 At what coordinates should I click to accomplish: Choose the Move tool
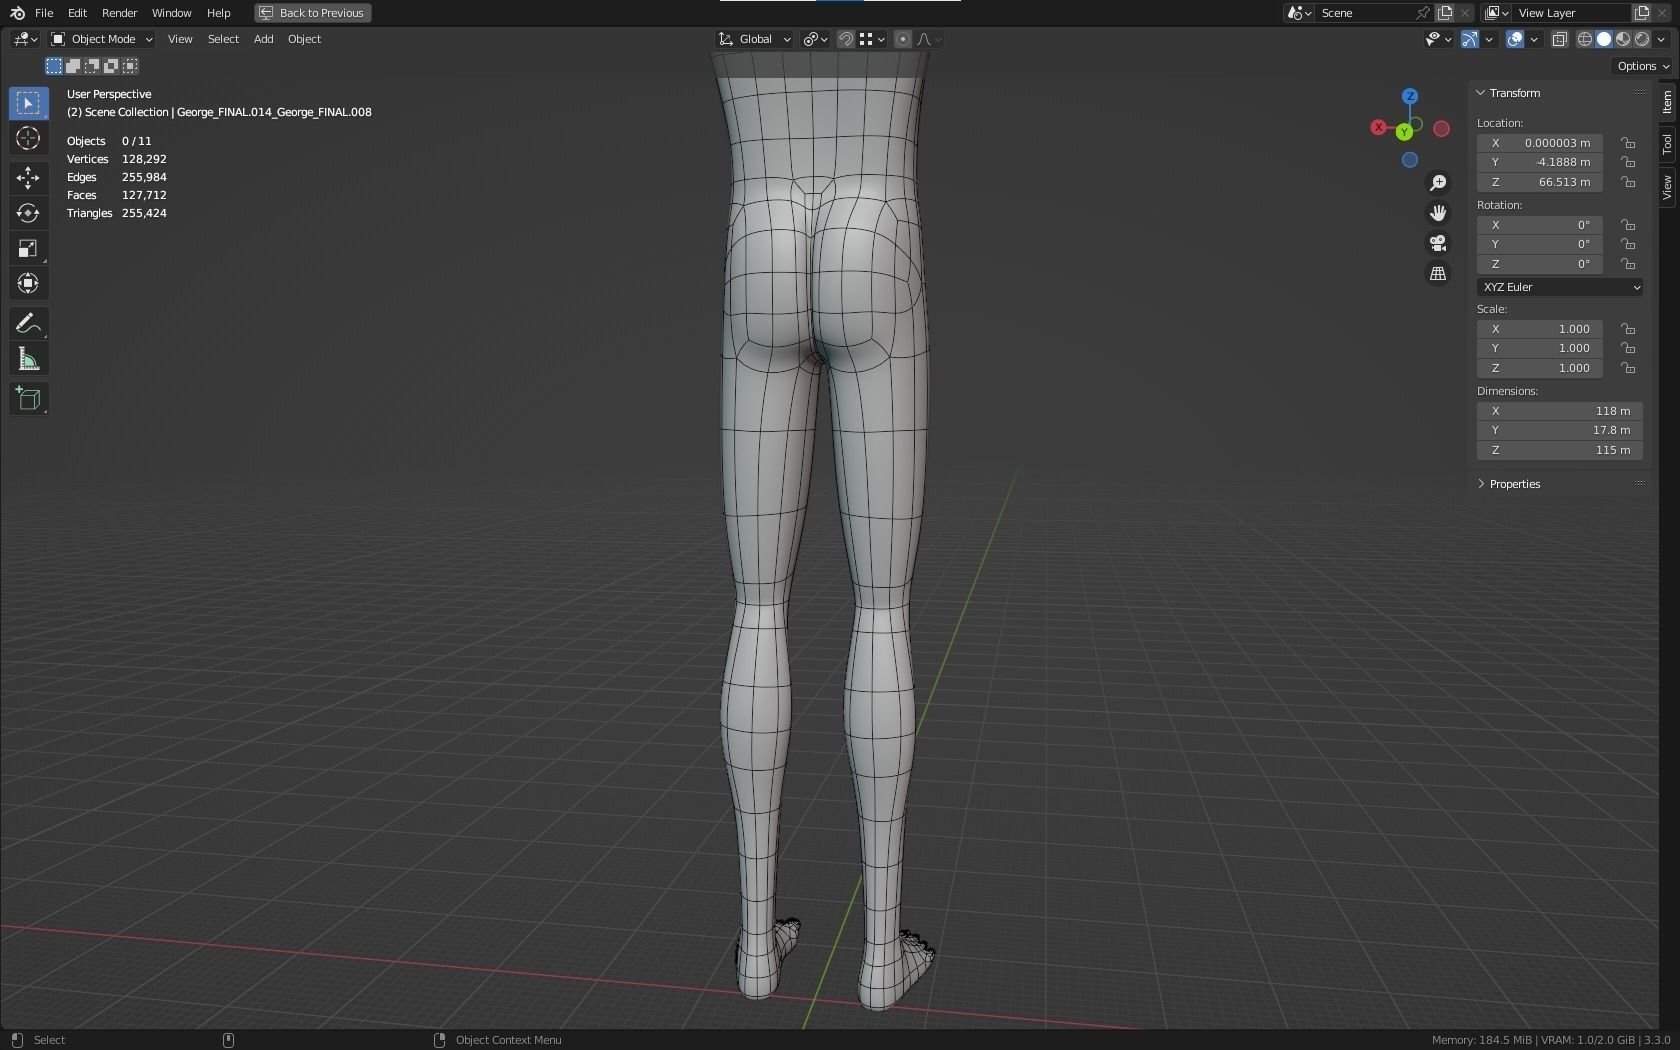[x=28, y=178]
